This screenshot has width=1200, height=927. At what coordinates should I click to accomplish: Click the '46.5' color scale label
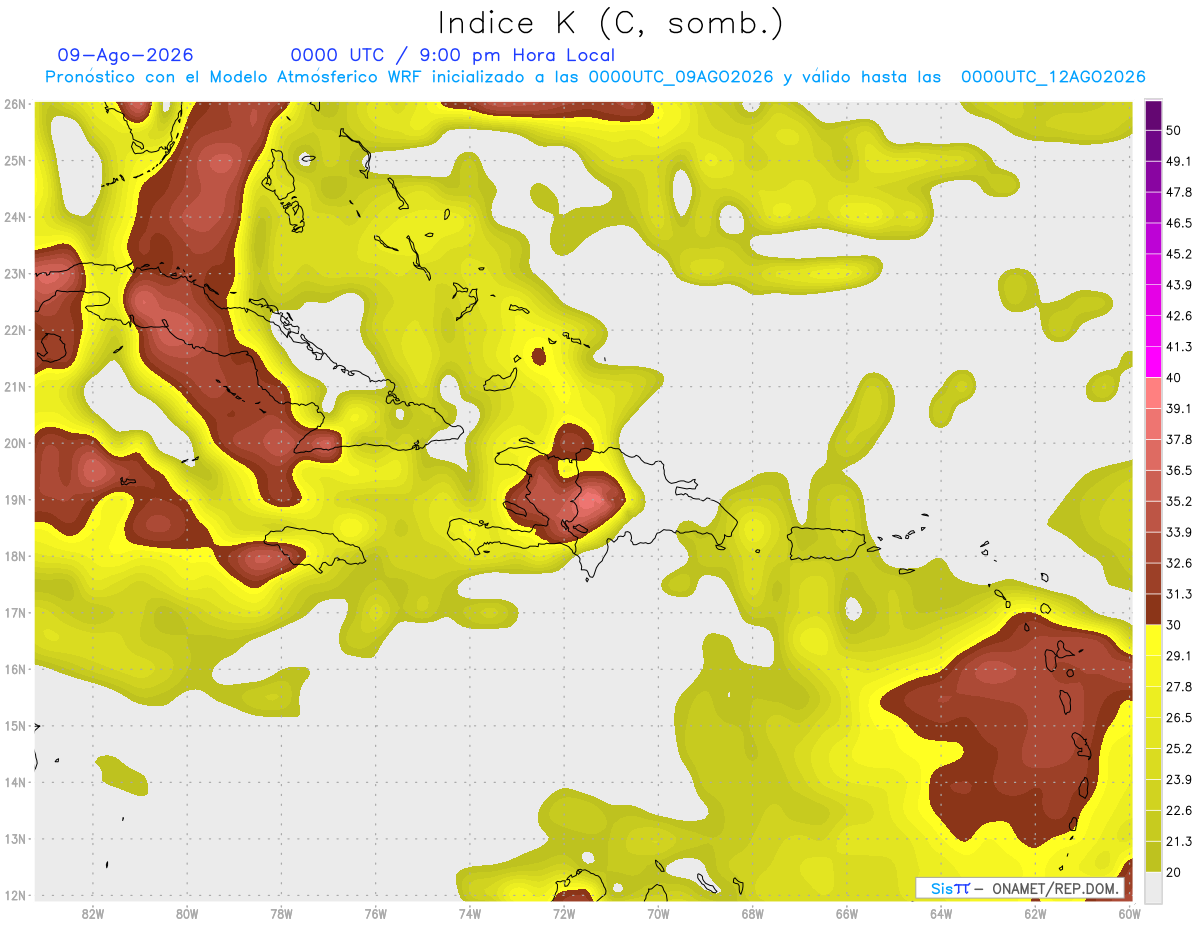click(1179, 223)
